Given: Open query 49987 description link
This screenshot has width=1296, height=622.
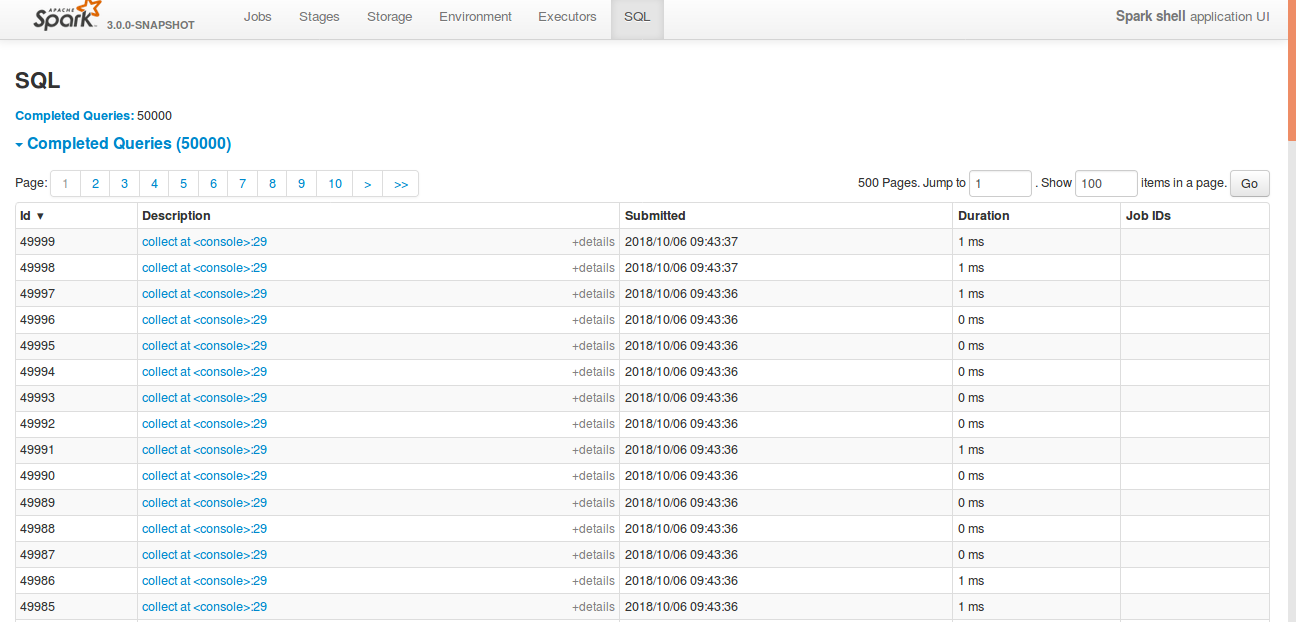Looking at the screenshot, I should pos(204,555).
